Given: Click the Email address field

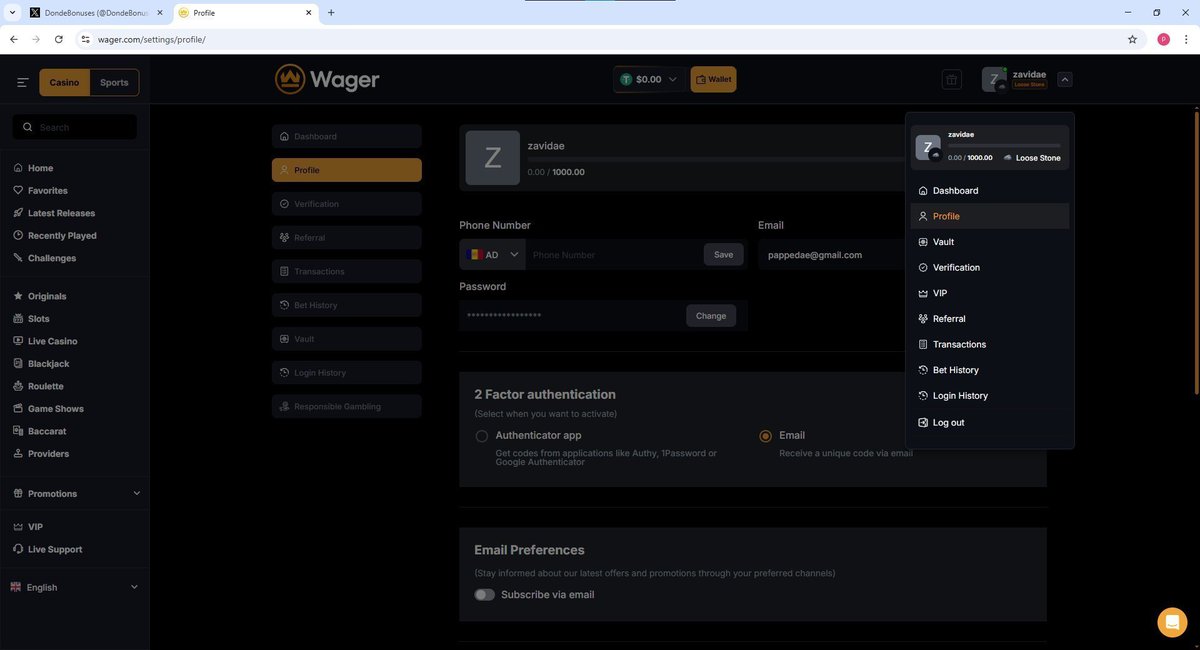Looking at the screenshot, I should click(x=834, y=255).
